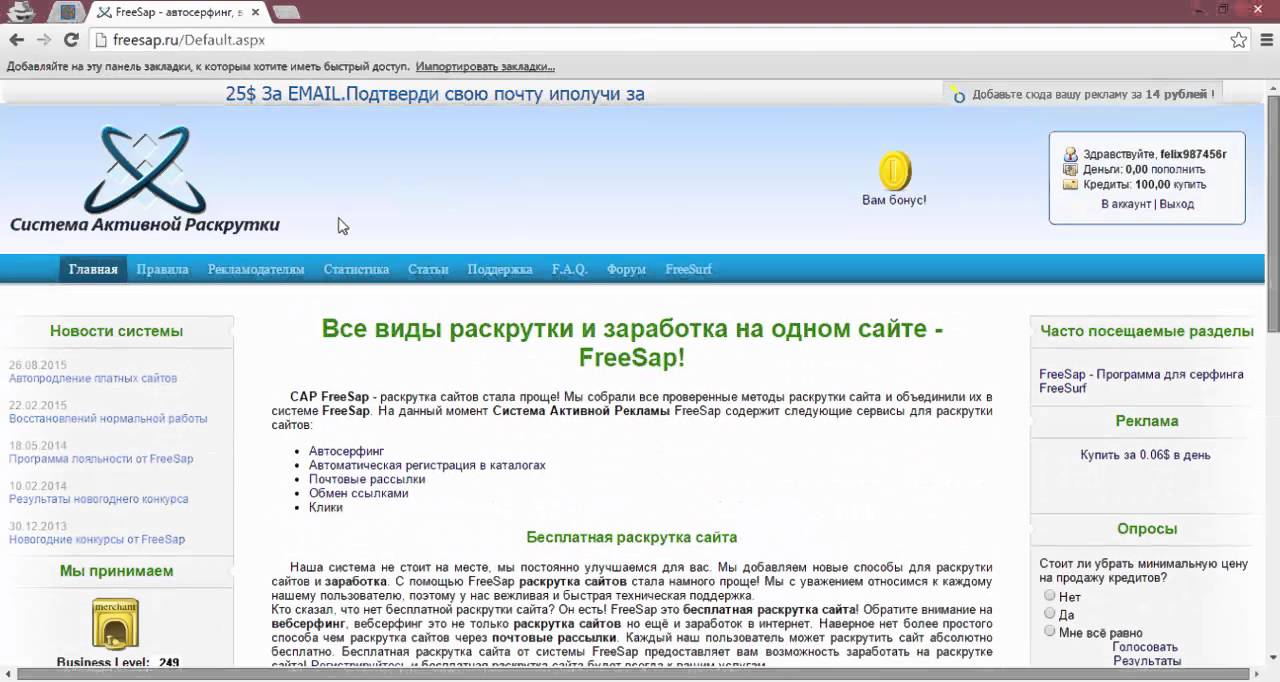Open the Правила menu item

coord(162,269)
